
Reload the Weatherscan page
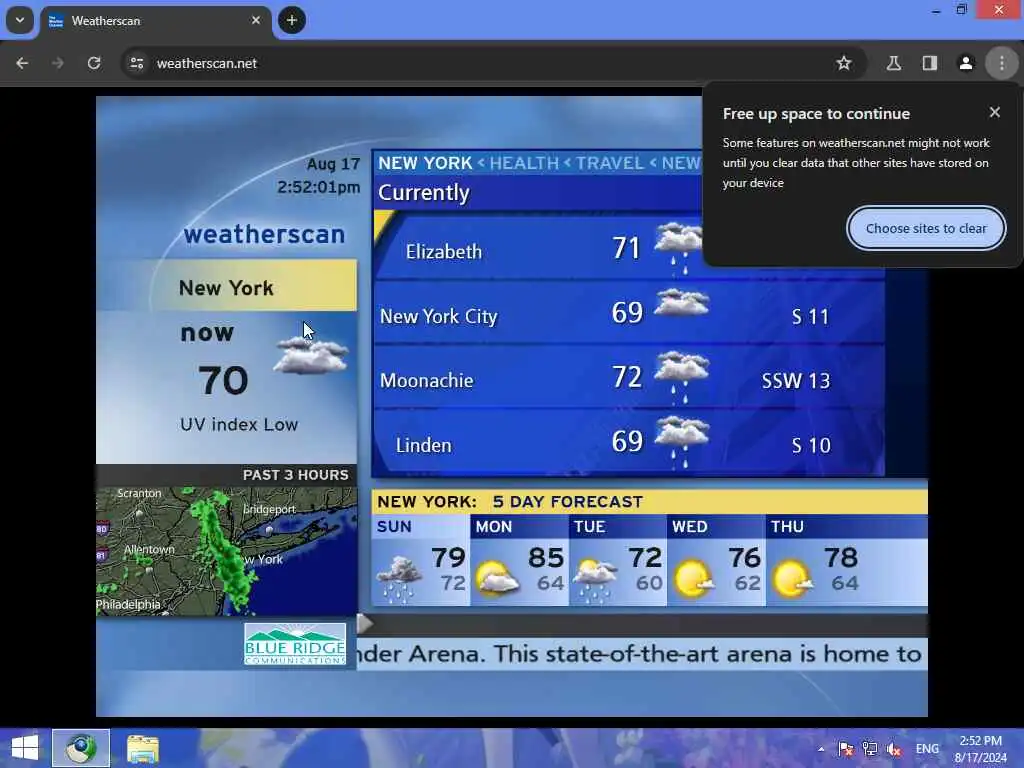coord(94,63)
